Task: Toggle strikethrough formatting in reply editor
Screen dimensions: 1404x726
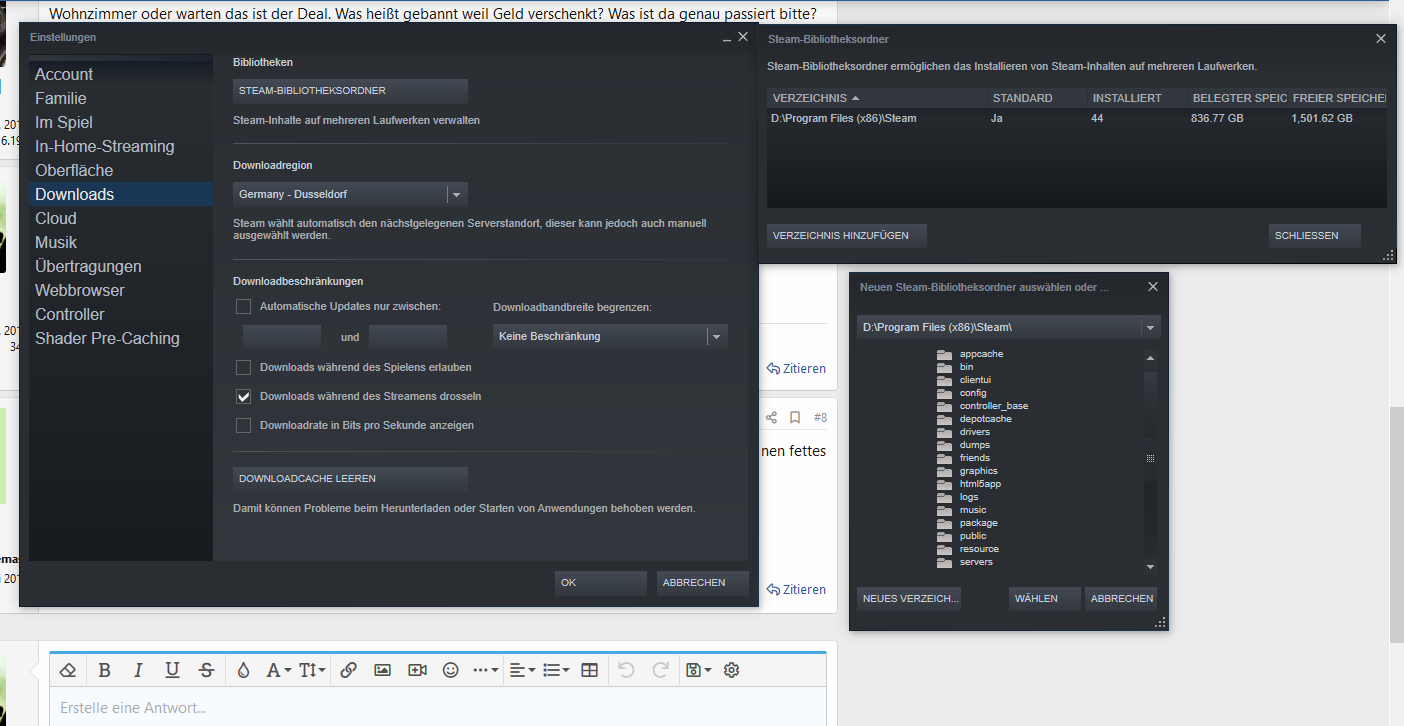Action: 206,670
